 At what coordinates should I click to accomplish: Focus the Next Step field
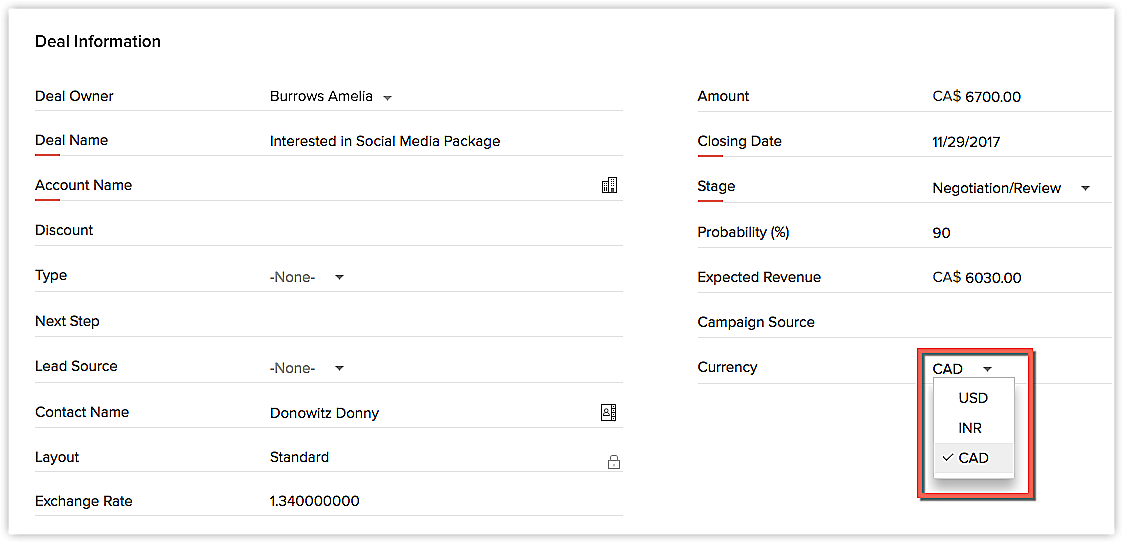(x=440, y=321)
